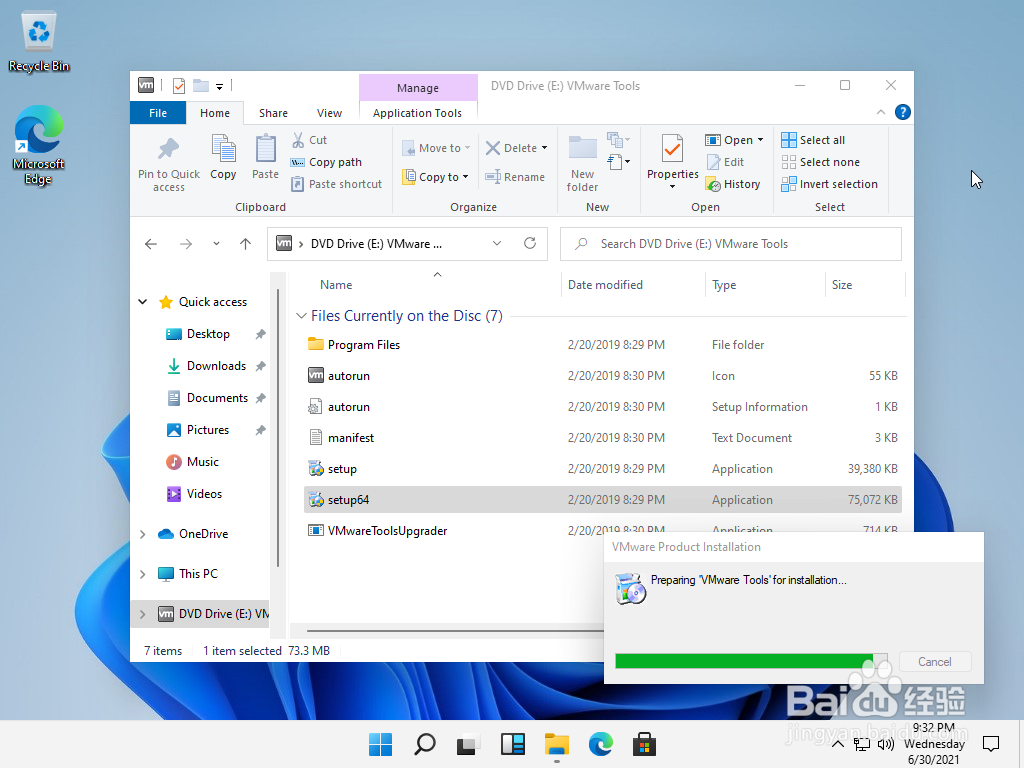Expand the Open button dropdown arrow

pyautogui.click(x=760, y=140)
